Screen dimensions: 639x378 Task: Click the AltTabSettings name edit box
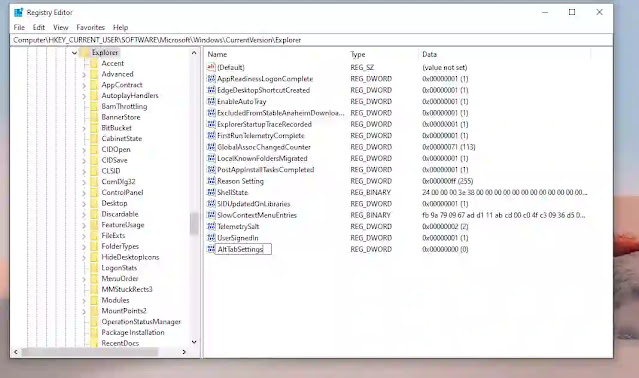[x=243, y=249]
